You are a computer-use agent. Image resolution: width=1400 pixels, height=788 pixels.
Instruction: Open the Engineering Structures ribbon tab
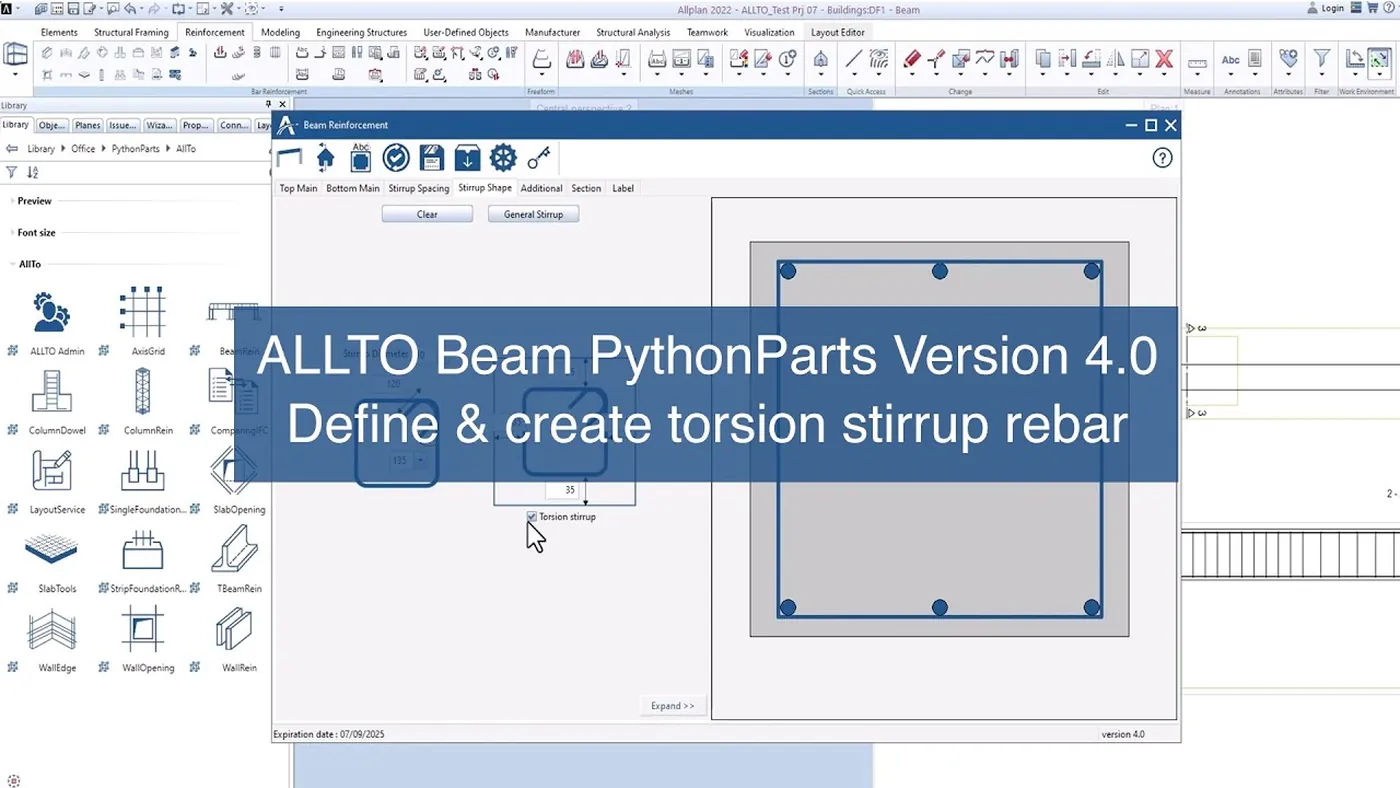(362, 32)
